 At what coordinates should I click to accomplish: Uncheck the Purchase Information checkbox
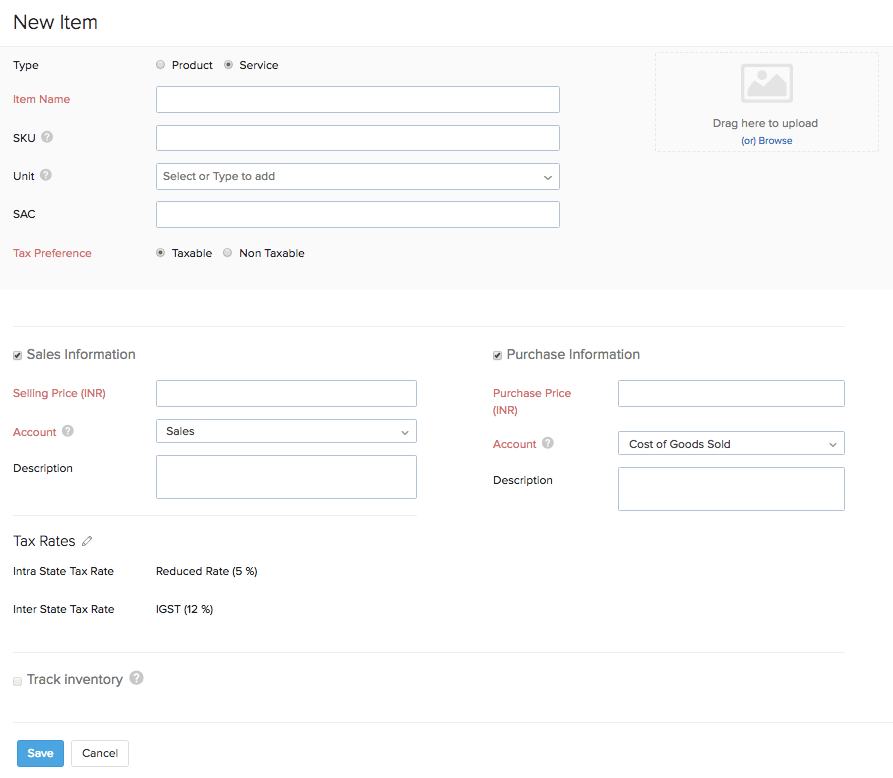pyautogui.click(x=498, y=355)
